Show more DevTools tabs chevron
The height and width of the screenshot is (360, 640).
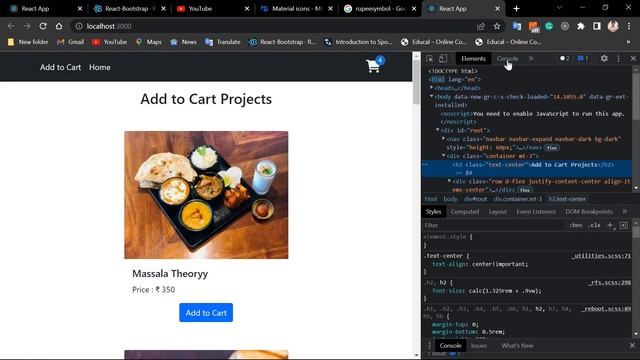[x=531, y=59]
